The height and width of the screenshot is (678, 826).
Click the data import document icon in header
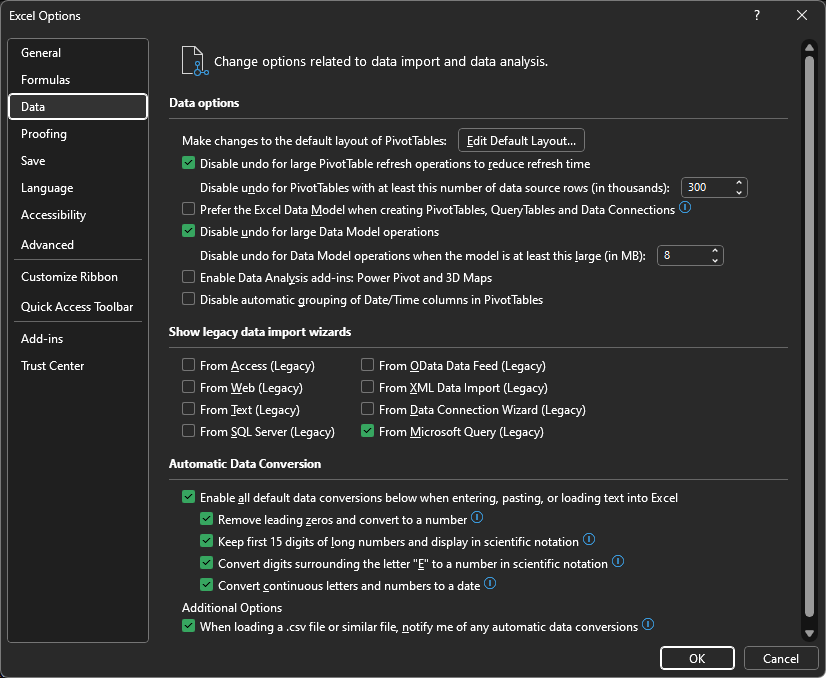(x=195, y=61)
